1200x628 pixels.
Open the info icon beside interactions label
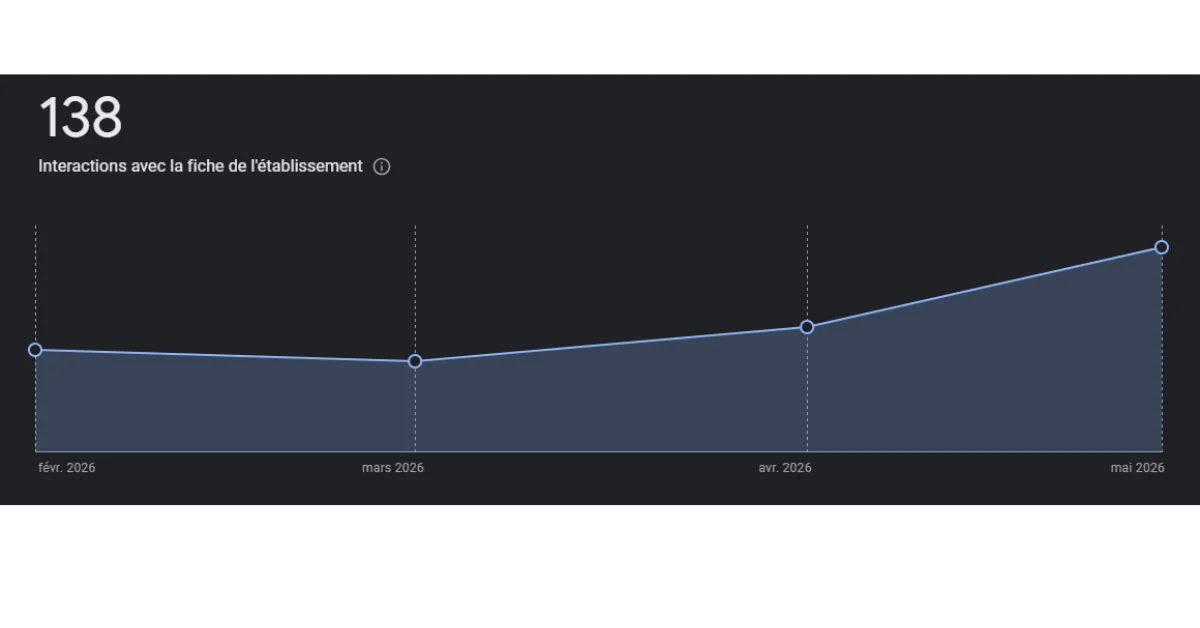click(x=381, y=167)
